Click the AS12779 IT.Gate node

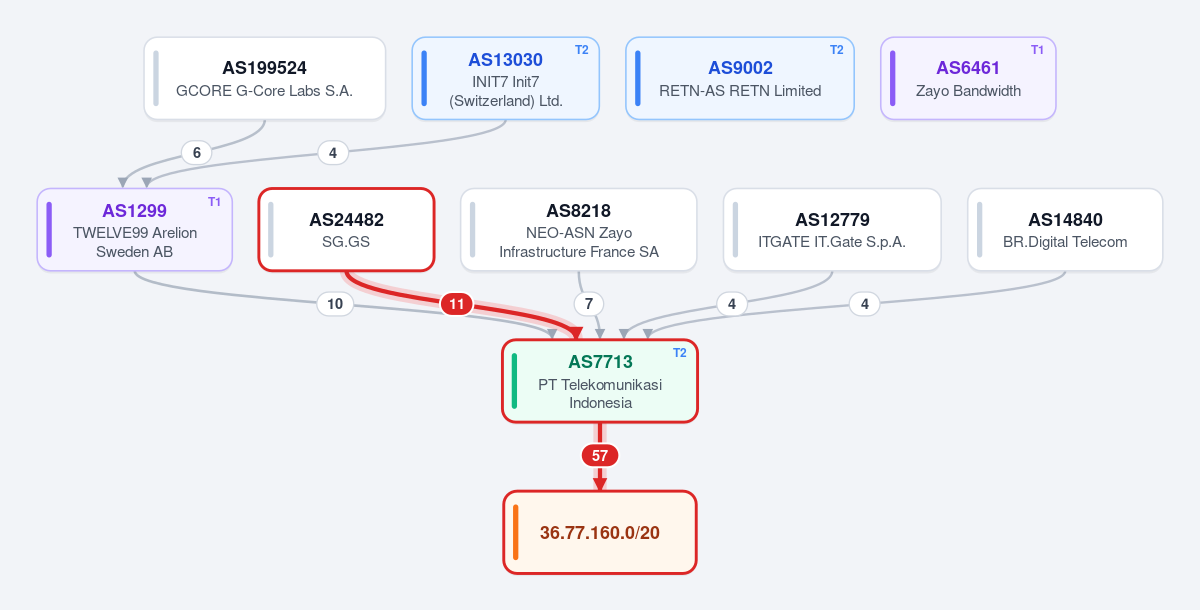[832, 229]
